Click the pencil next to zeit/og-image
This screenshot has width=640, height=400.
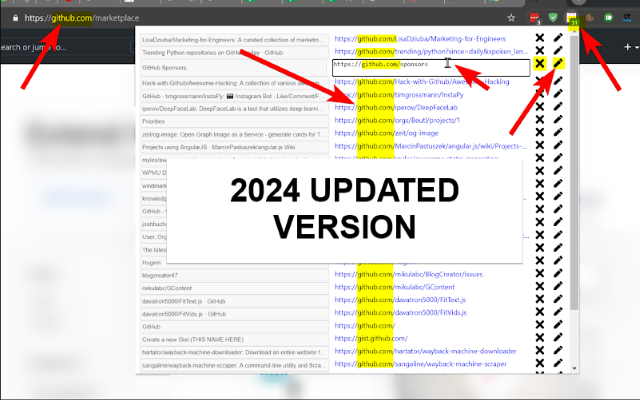pyautogui.click(x=558, y=132)
